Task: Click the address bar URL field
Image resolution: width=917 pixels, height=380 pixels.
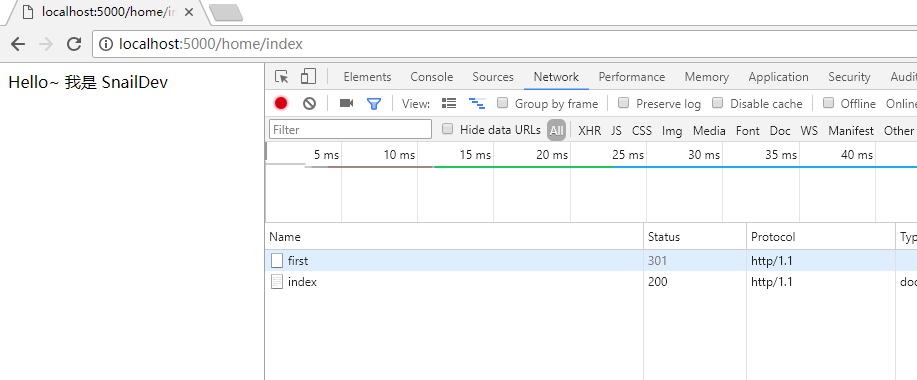Action: click(505, 44)
